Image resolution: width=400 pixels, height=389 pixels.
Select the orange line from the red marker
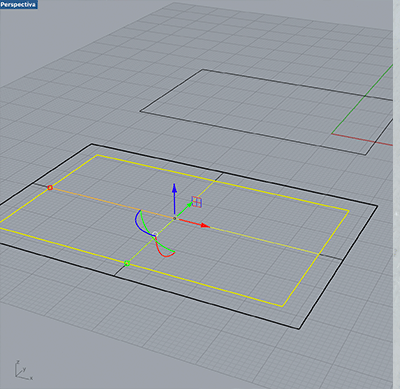(x=112, y=203)
